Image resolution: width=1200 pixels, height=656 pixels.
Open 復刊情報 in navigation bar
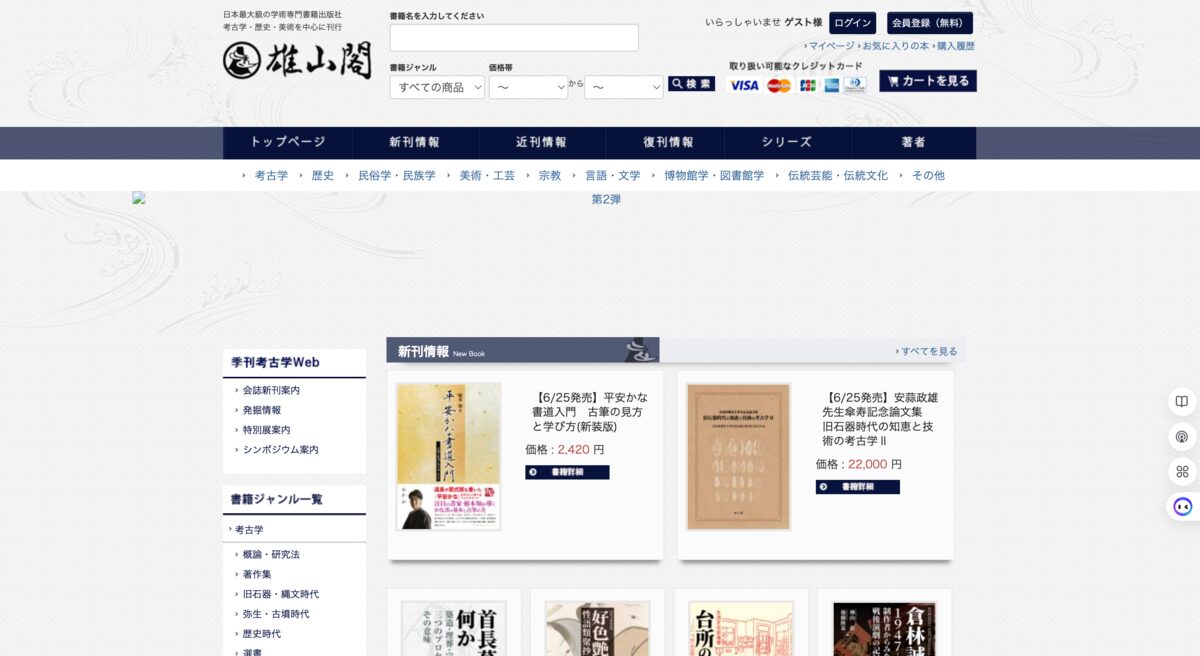(668, 142)
